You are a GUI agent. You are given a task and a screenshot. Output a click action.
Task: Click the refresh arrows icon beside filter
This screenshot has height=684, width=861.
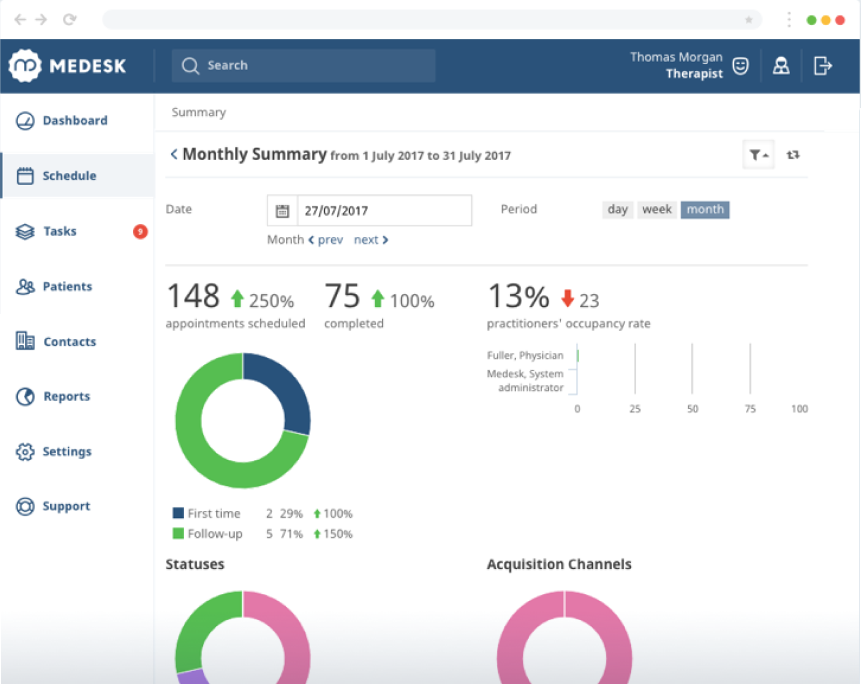[792, 155]
